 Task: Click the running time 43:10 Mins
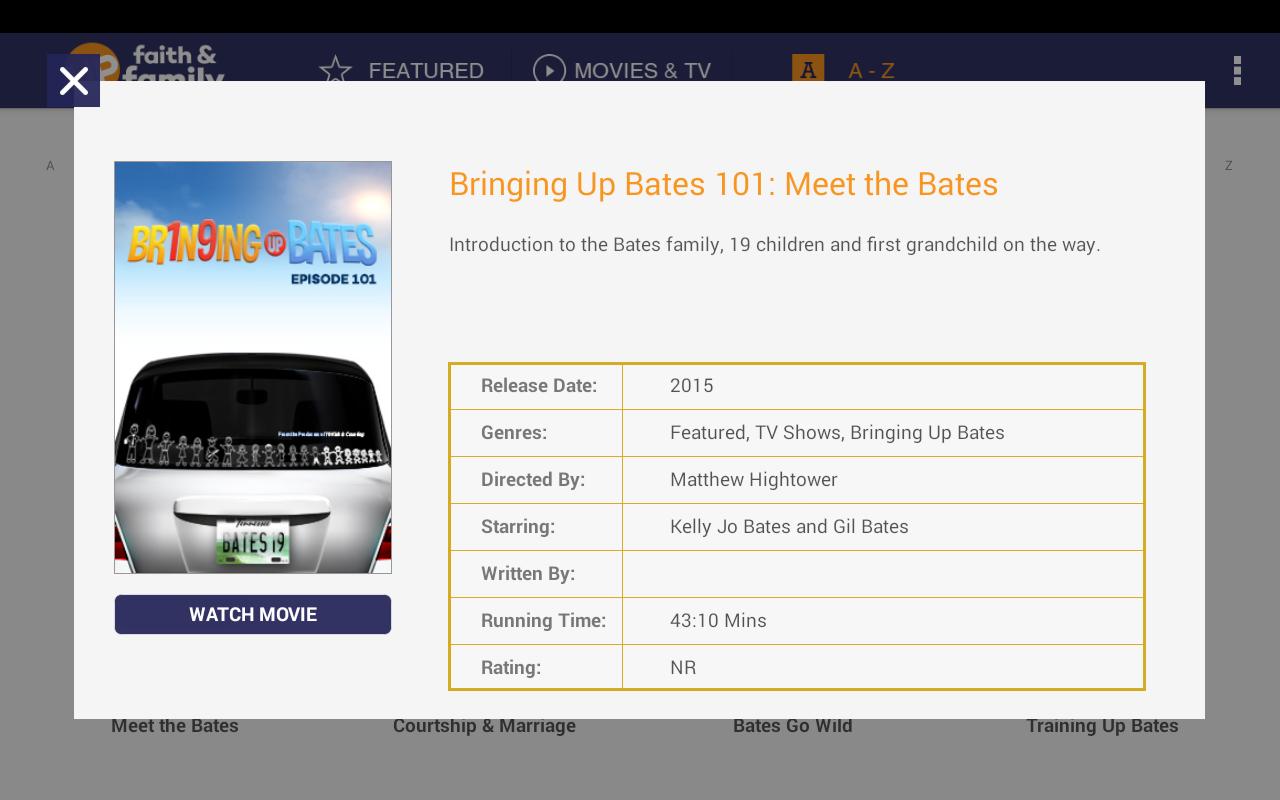click(x=718, y=620)
